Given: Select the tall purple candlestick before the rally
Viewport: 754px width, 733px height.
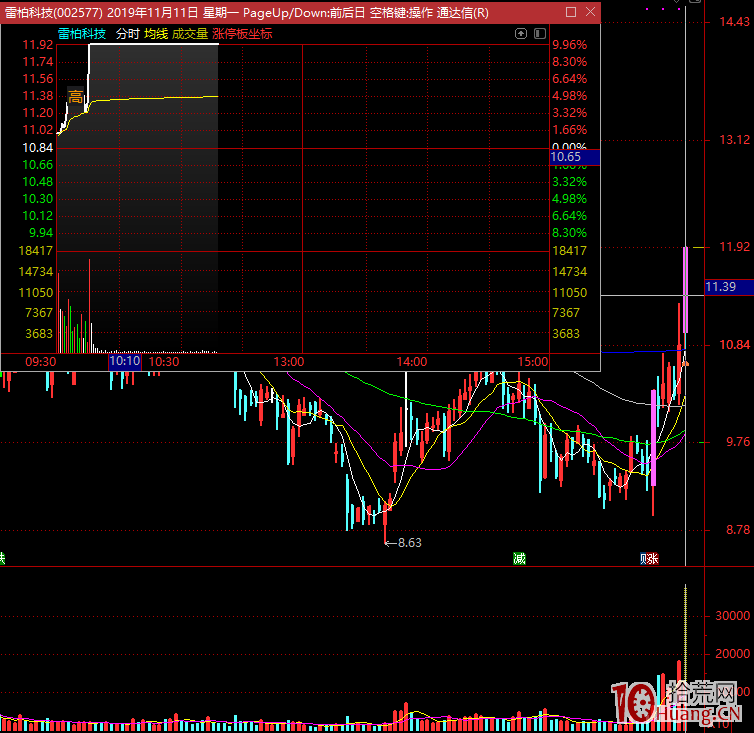Looking at the screenshot, I should [653, 438].
